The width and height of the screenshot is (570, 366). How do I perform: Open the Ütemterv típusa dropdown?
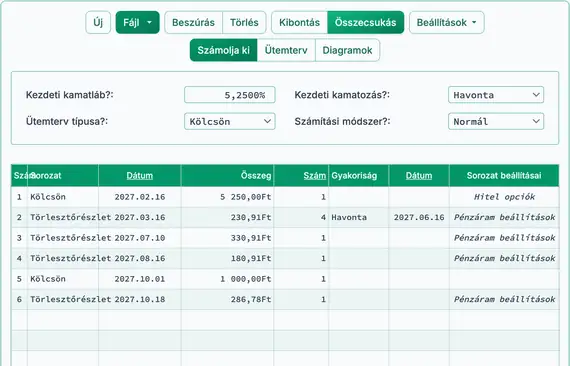pyautogui.click(x=230, y=121)
